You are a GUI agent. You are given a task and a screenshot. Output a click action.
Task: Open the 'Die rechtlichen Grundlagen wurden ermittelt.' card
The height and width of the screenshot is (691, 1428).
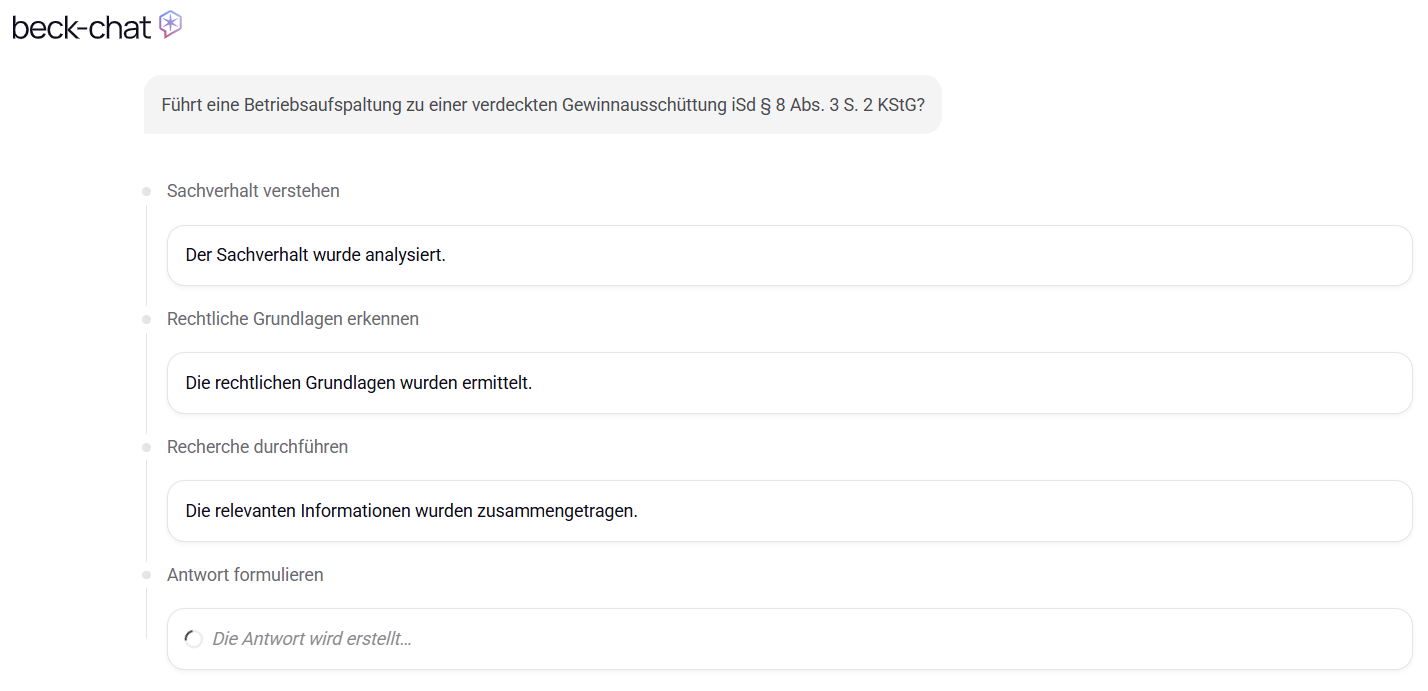tap(789, 383)
